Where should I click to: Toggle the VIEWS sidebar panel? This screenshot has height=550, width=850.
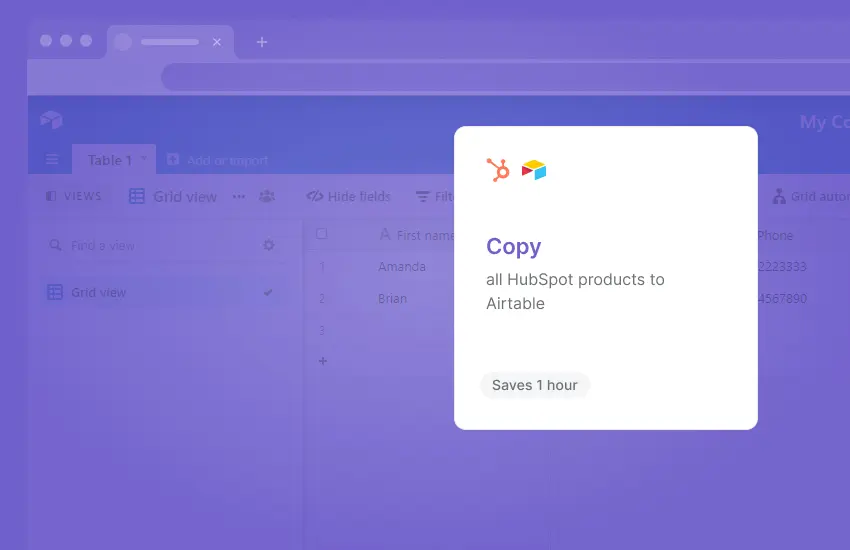[74, 196]
